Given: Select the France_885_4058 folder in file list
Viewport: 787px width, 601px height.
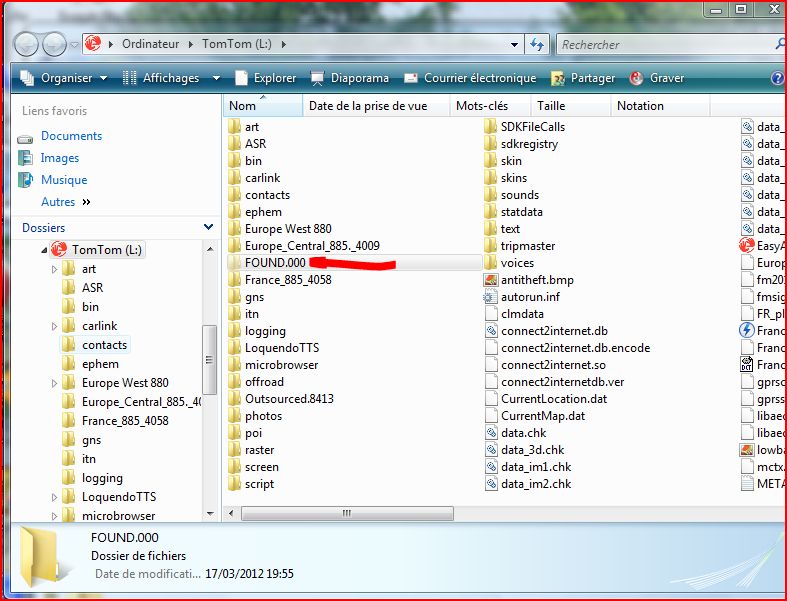Looking at the screenshot, I should (x=288, y=280).
